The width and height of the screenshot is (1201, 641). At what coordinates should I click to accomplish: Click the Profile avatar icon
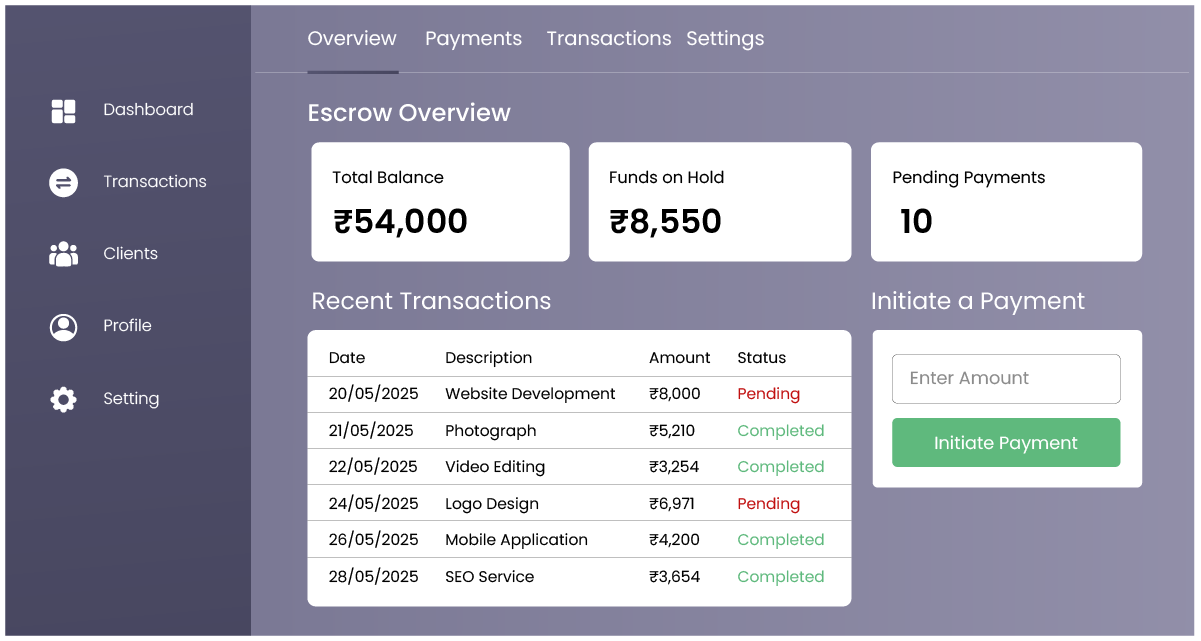(63, 326)
